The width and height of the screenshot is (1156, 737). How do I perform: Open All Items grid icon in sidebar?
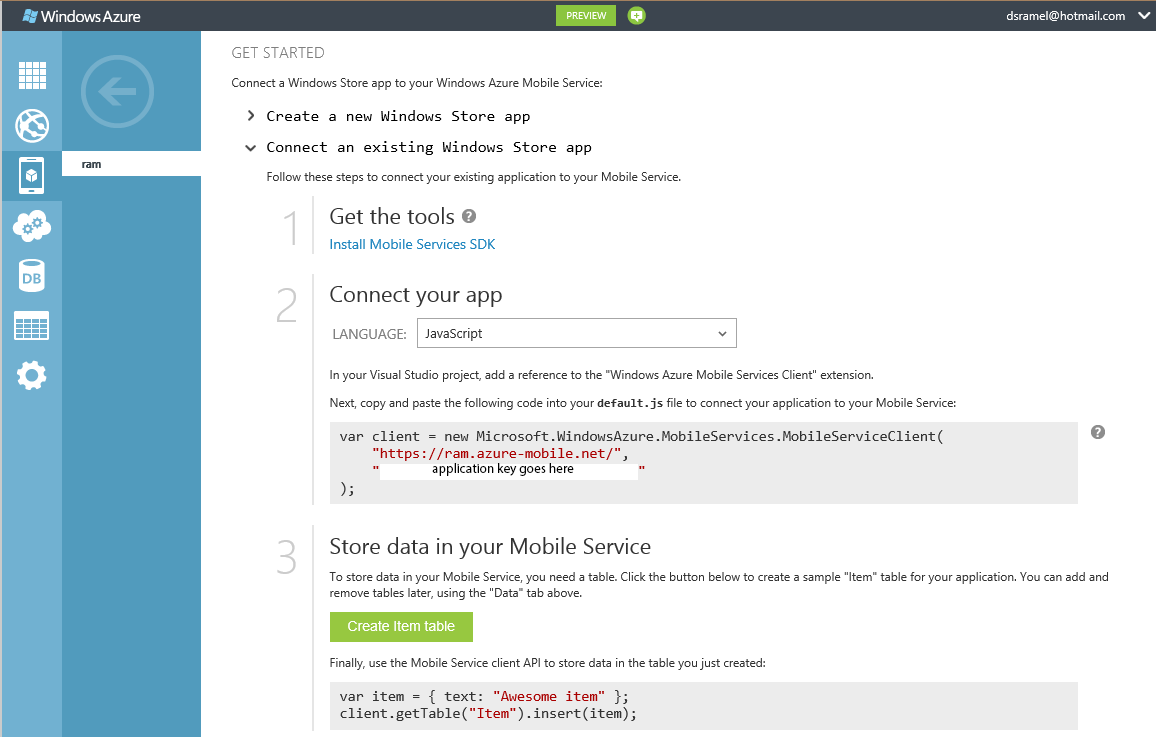(x=32, y=76)
